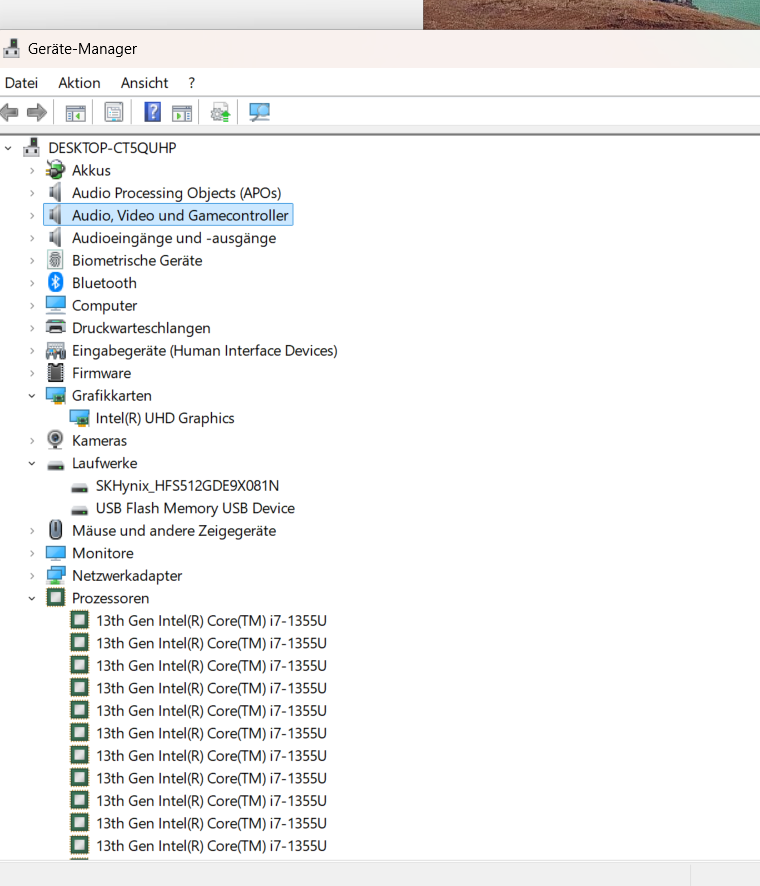Select the Computer label
760x886 pixels.
104,306
